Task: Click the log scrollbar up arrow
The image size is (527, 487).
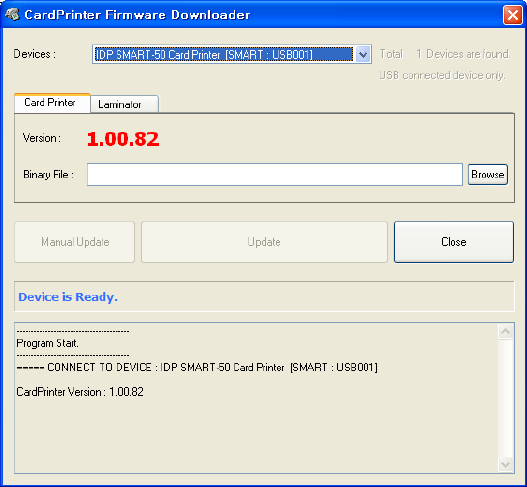Action: [505, 332]
